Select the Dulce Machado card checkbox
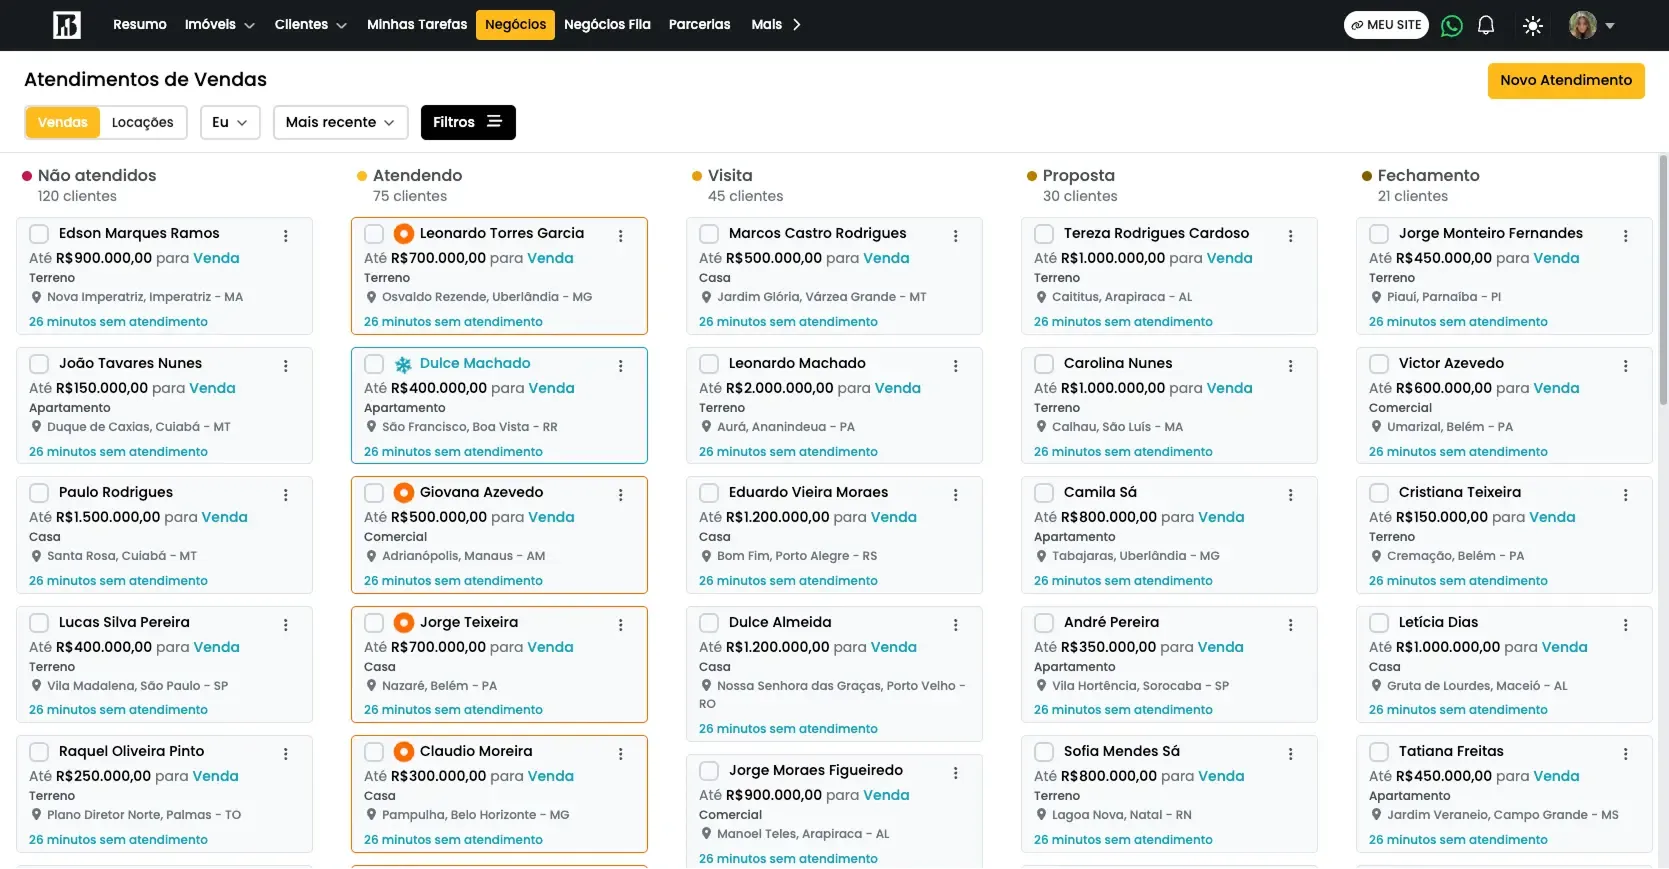Viewport: 1669px width, 869px height. 374,364
